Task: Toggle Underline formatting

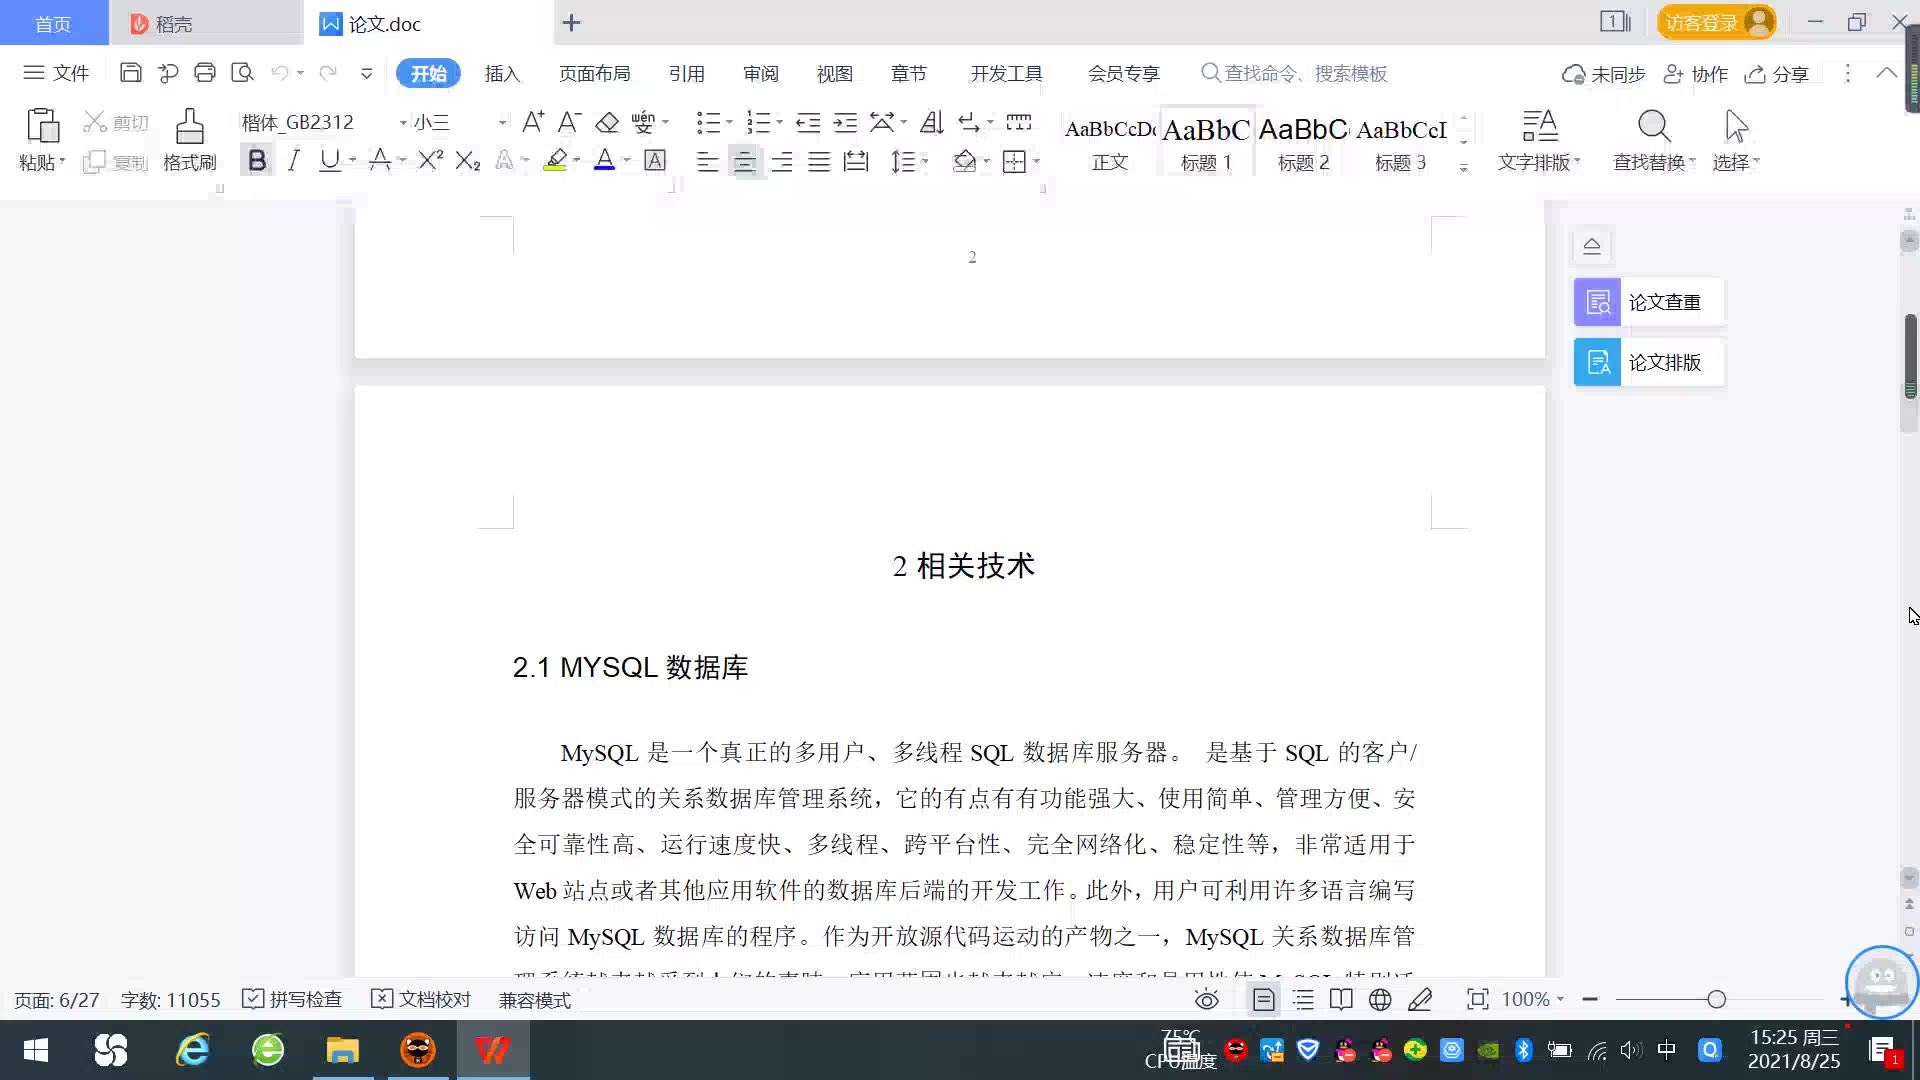Action: [x=329, y=160]
